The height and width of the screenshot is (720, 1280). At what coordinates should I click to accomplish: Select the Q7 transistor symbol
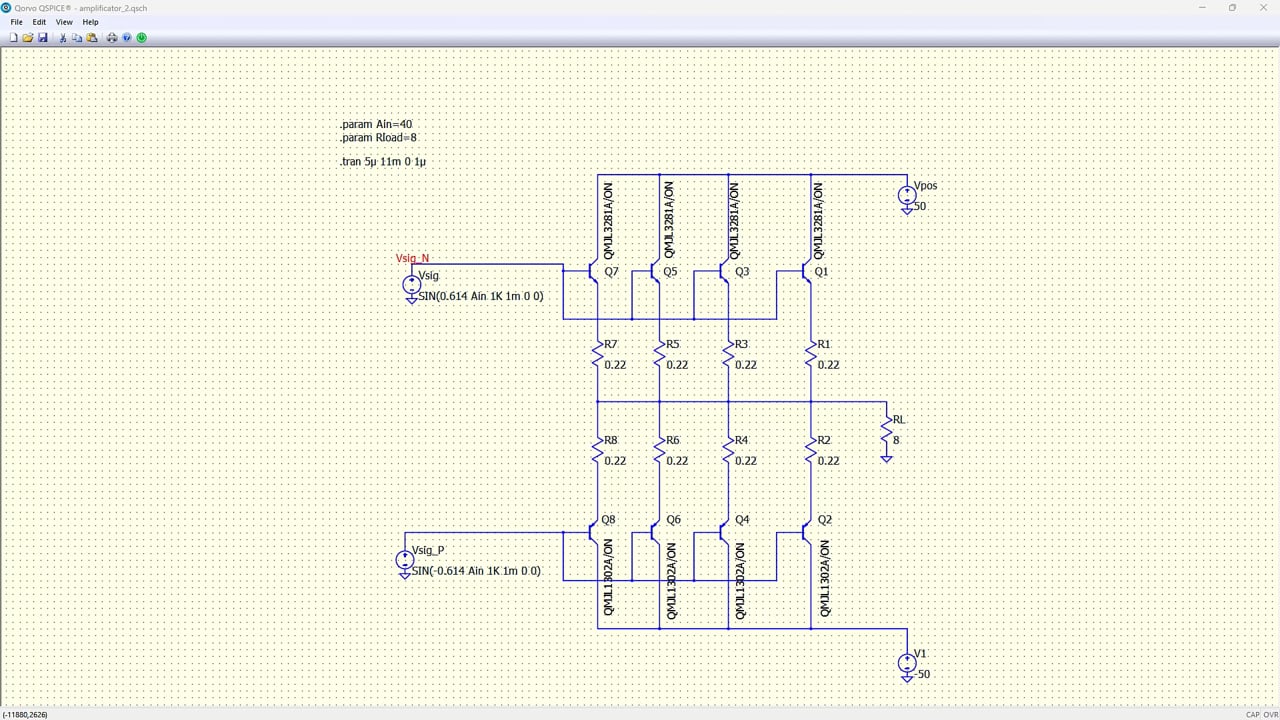[592, 270]
